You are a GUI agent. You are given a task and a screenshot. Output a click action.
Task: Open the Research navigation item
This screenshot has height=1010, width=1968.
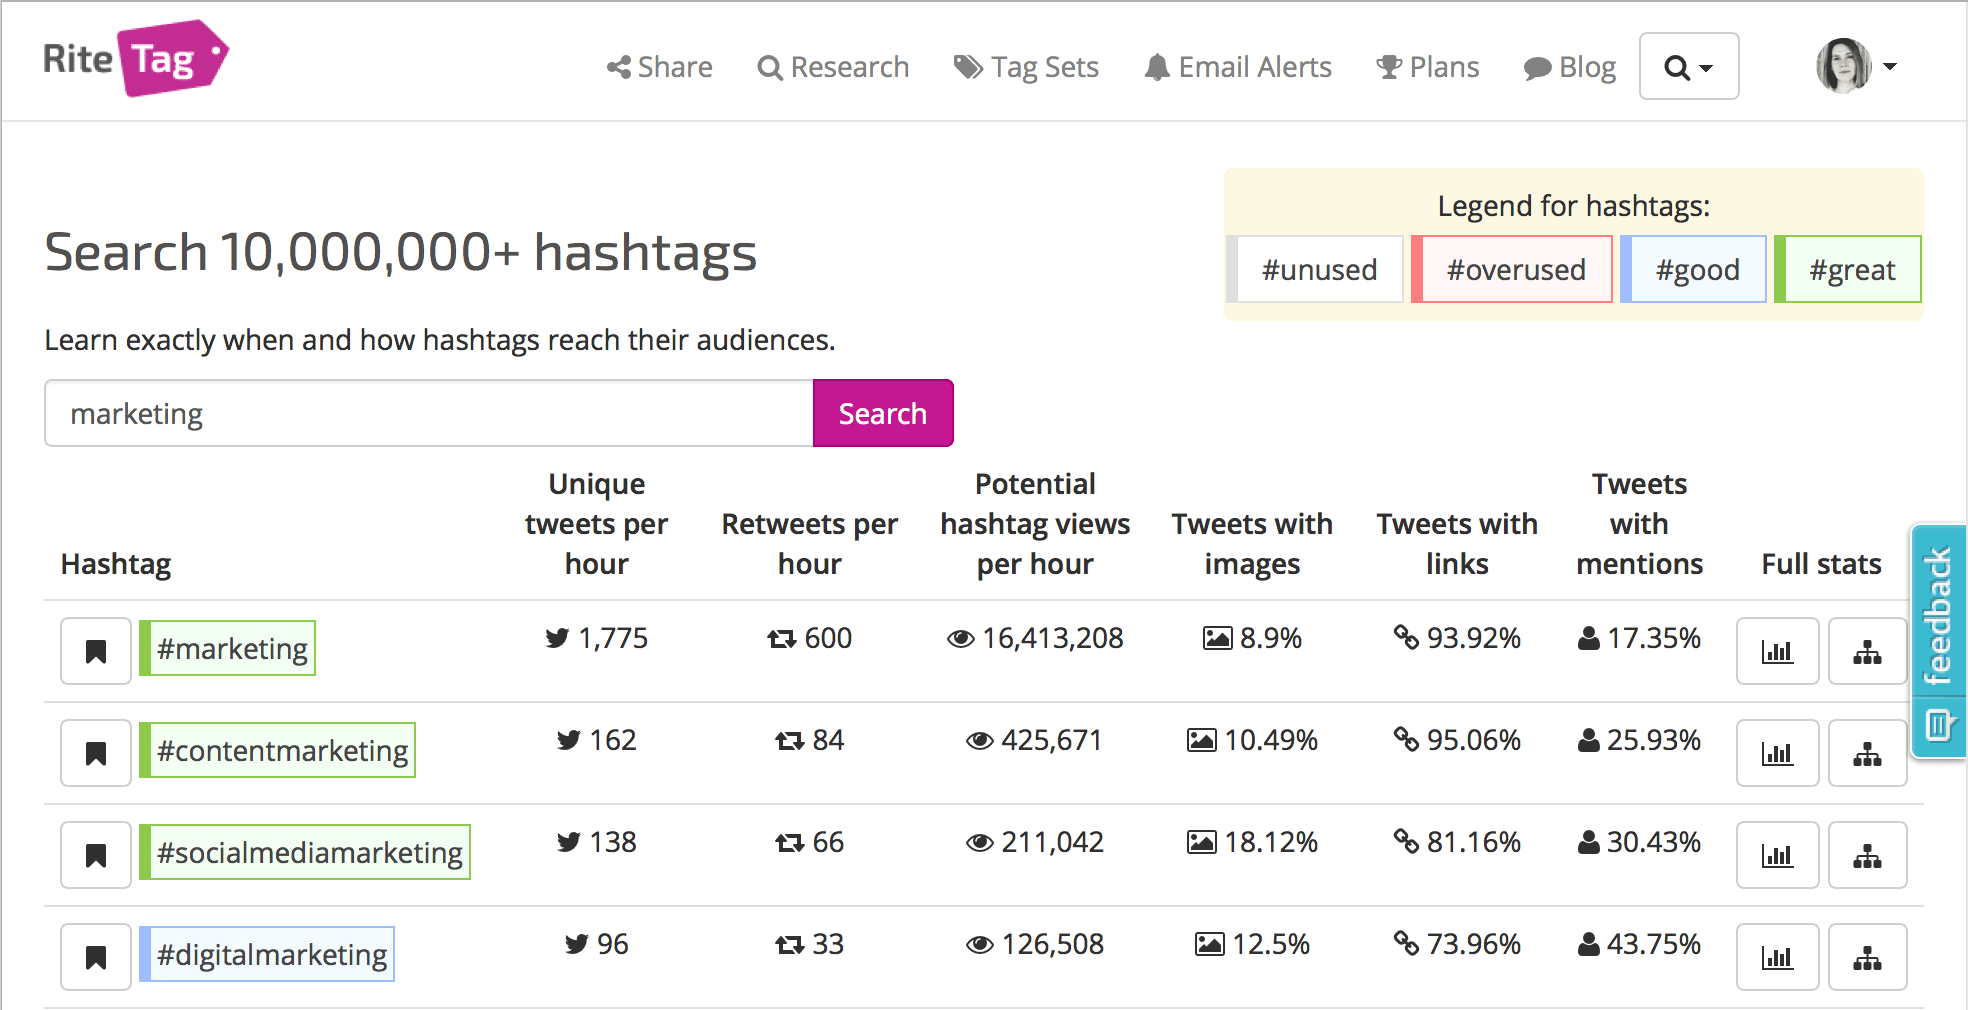click(834, 67)
